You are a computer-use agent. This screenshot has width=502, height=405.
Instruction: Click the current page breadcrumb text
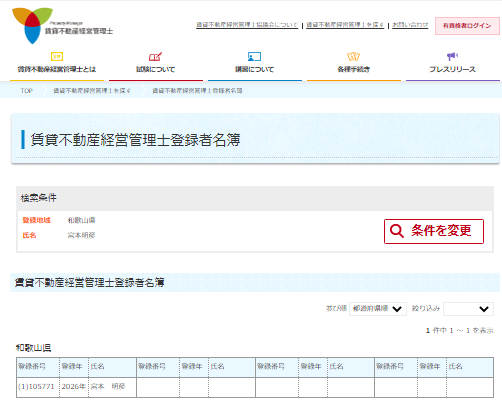pyautogui.click(x=197, y=91)
